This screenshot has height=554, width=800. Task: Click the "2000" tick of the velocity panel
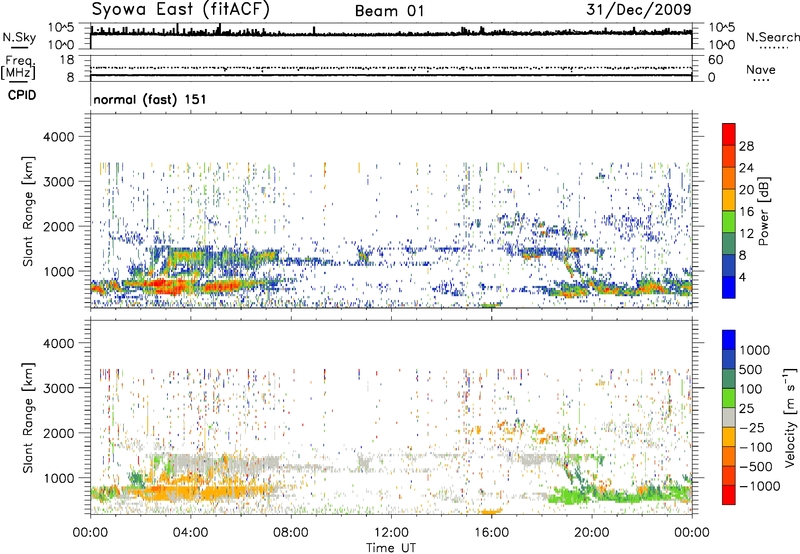click(x=59, y=433)
